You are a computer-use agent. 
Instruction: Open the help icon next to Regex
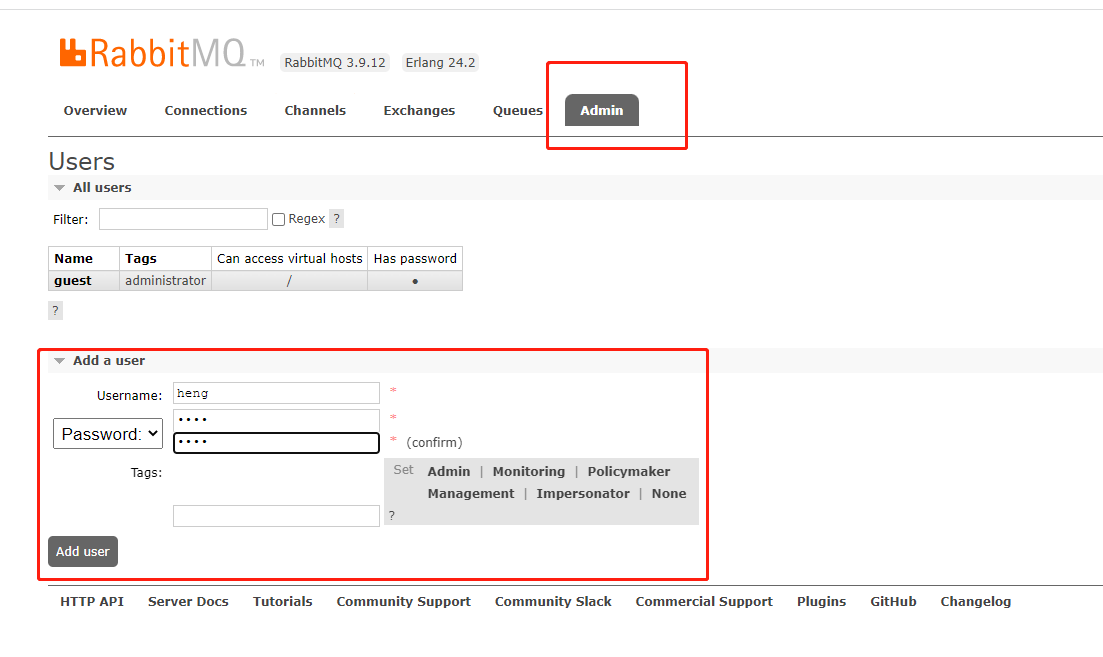point(336,219)
